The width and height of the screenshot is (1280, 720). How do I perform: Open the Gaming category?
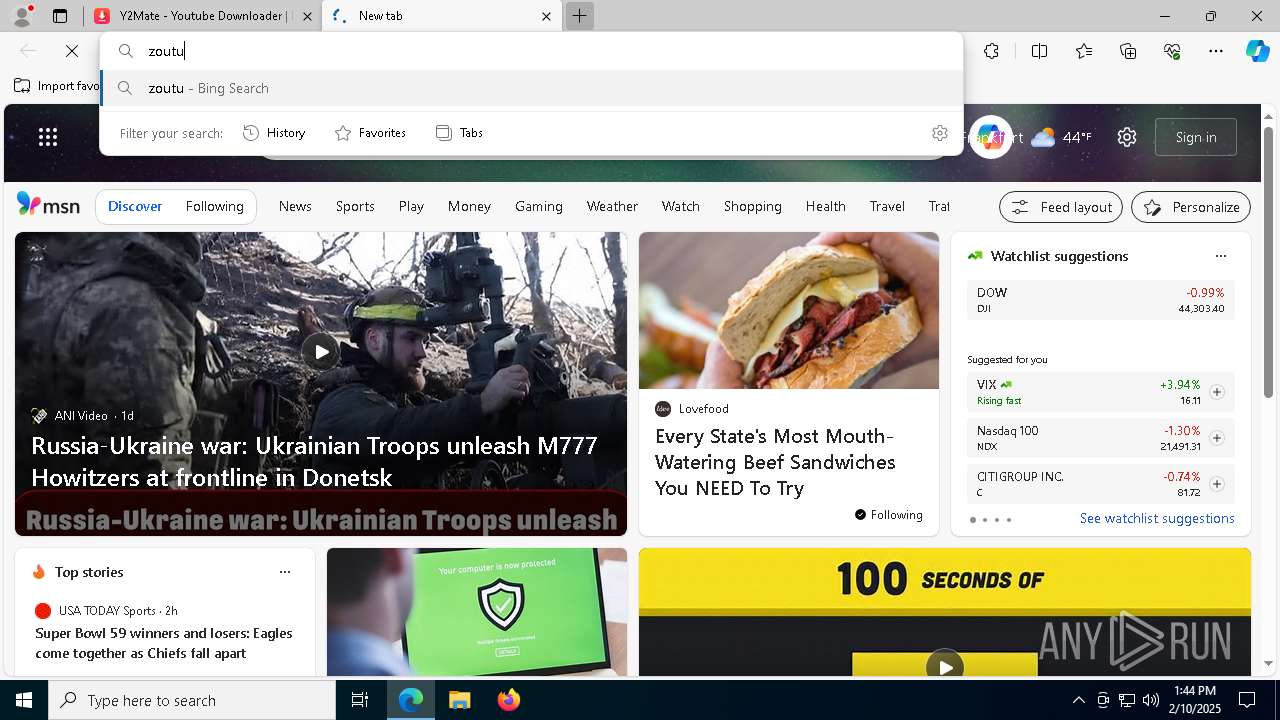[539, 206]
